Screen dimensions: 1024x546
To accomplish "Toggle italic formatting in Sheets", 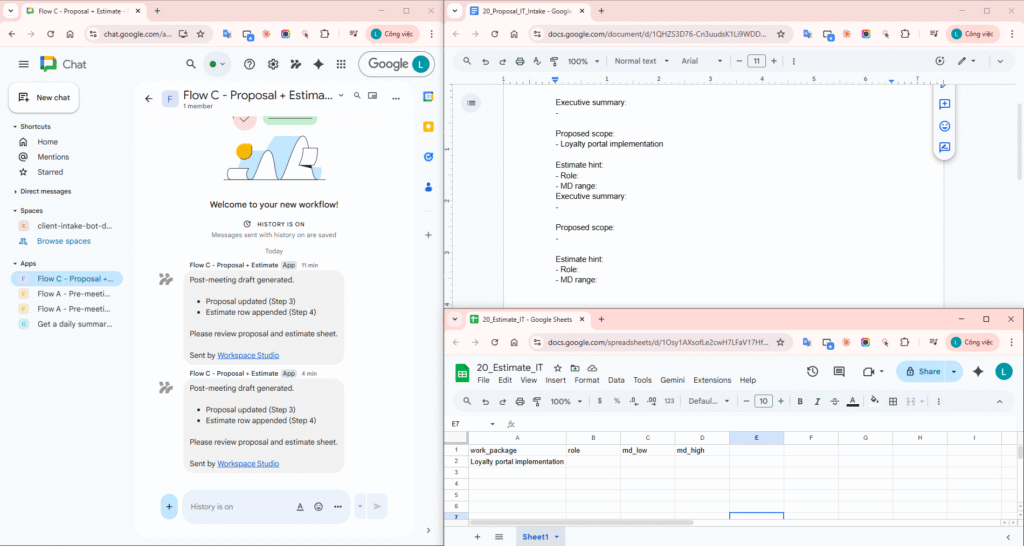I will [x=817, y=401].
